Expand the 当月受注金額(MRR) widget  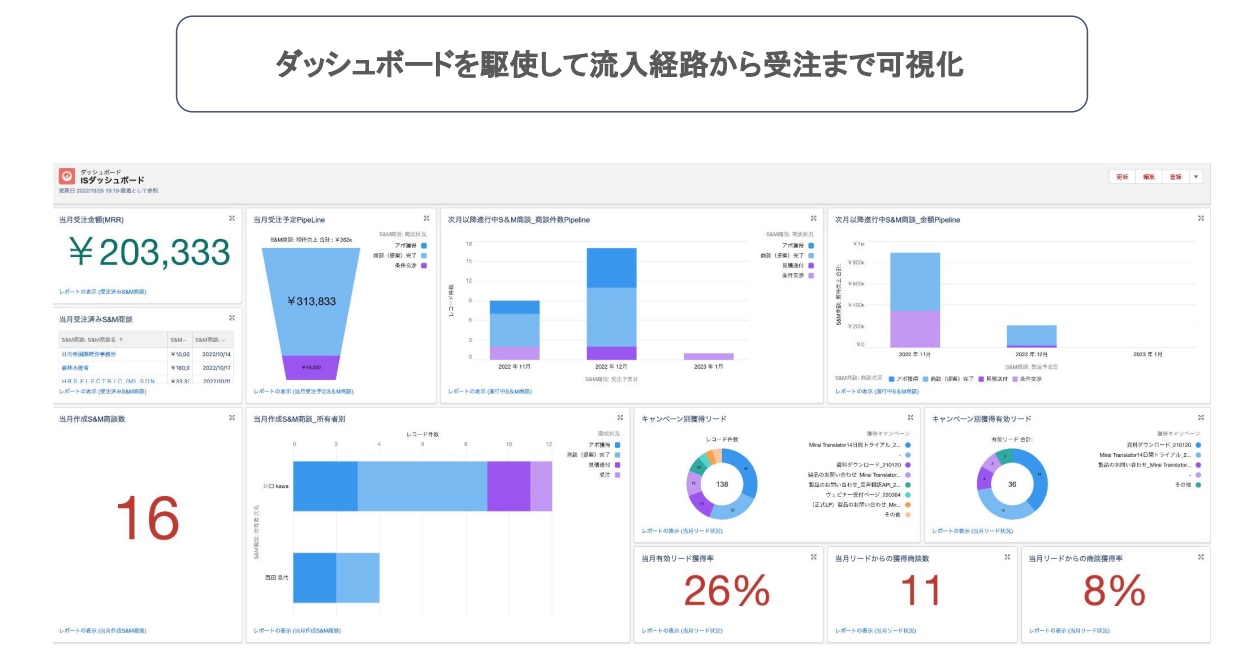pos(230,218)
